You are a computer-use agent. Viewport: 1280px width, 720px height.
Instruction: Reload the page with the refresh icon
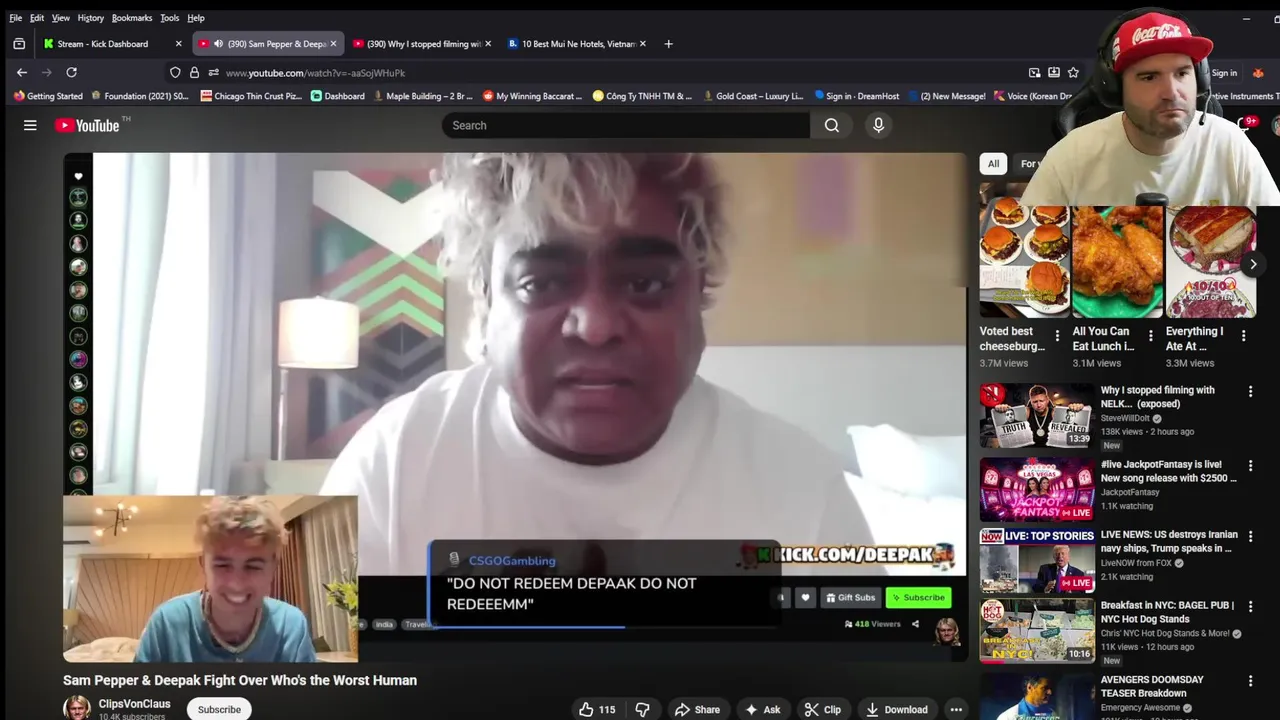71,72
